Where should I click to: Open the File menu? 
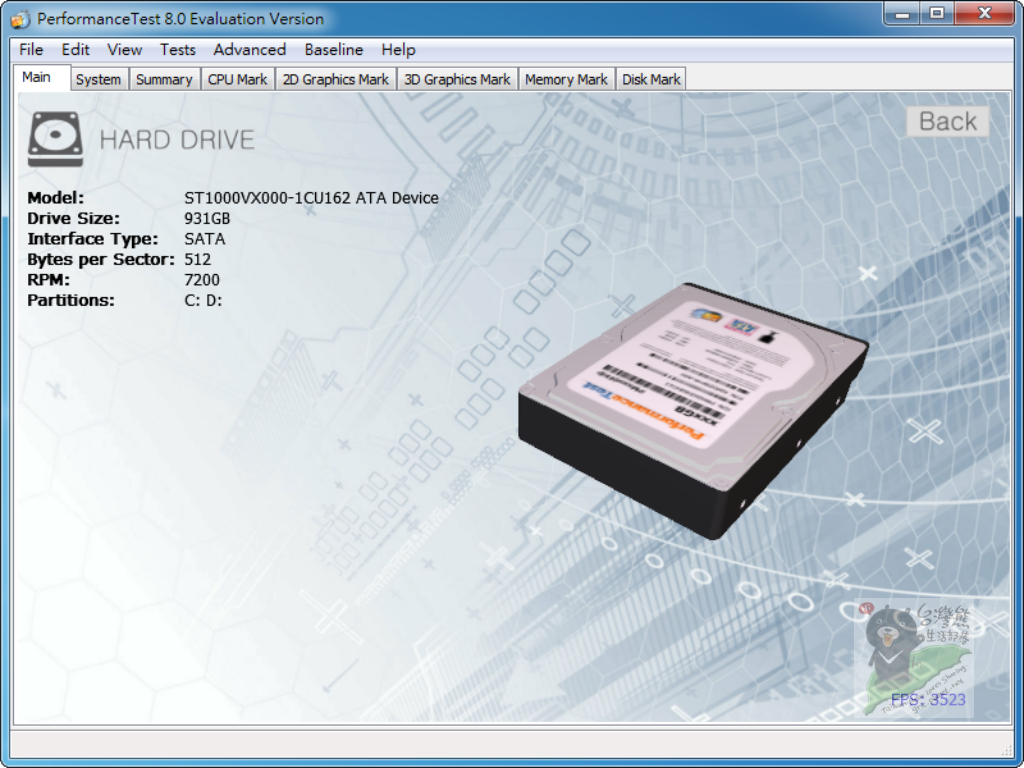coord(31,50)
